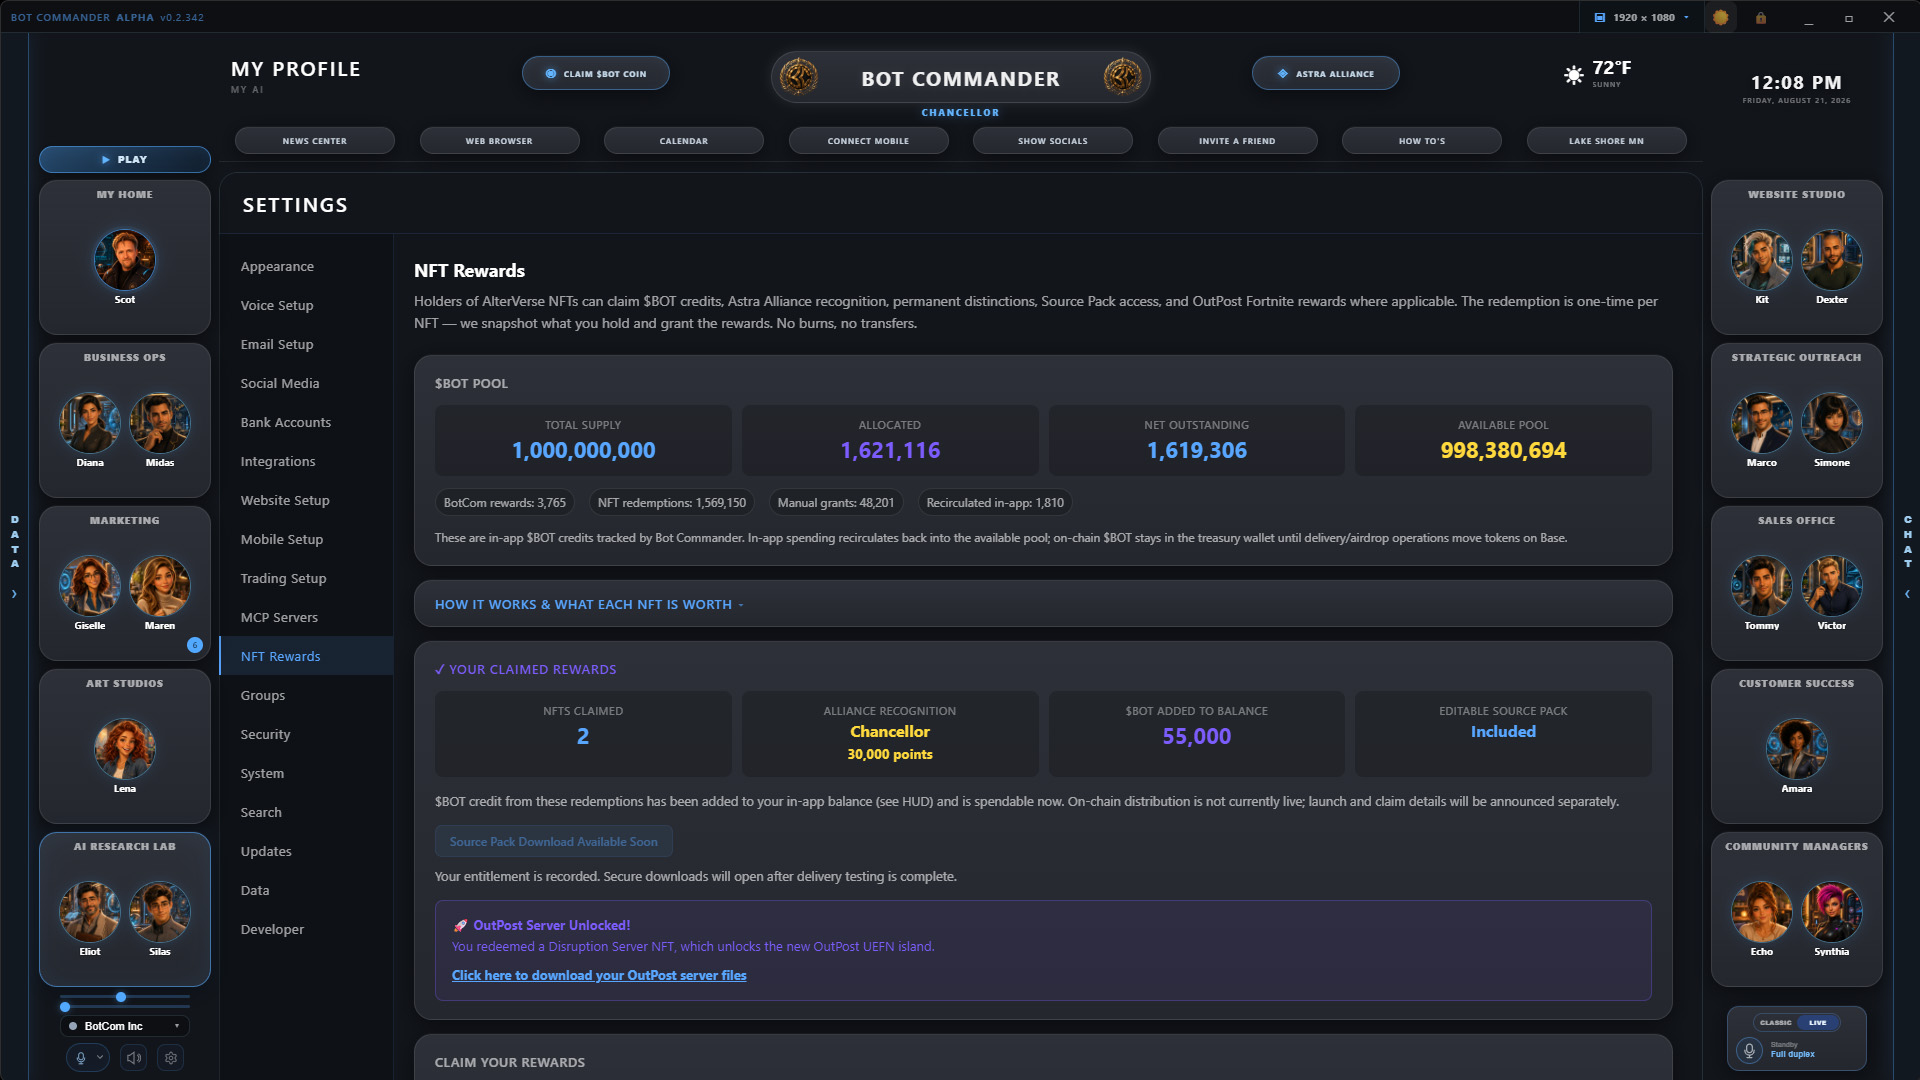Screen dimensions: 1920x1080
Task: Open the gear settings icon below BotCom Inc
Action: (x=171, y=1057)
